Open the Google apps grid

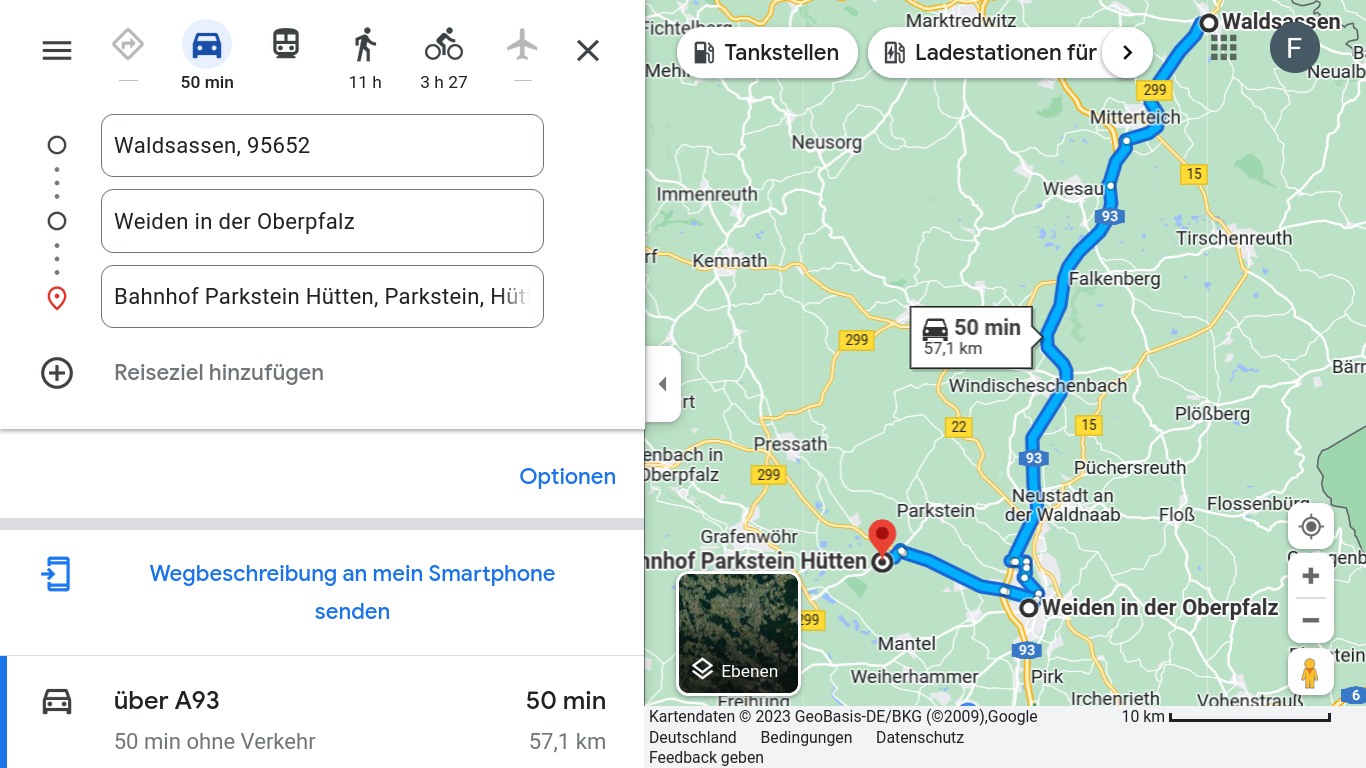click(1224, 47)
